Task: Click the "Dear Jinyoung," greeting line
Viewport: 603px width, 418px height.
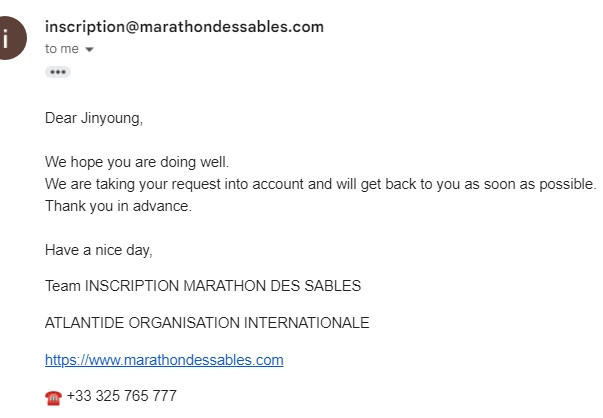Action: [94, 118]
